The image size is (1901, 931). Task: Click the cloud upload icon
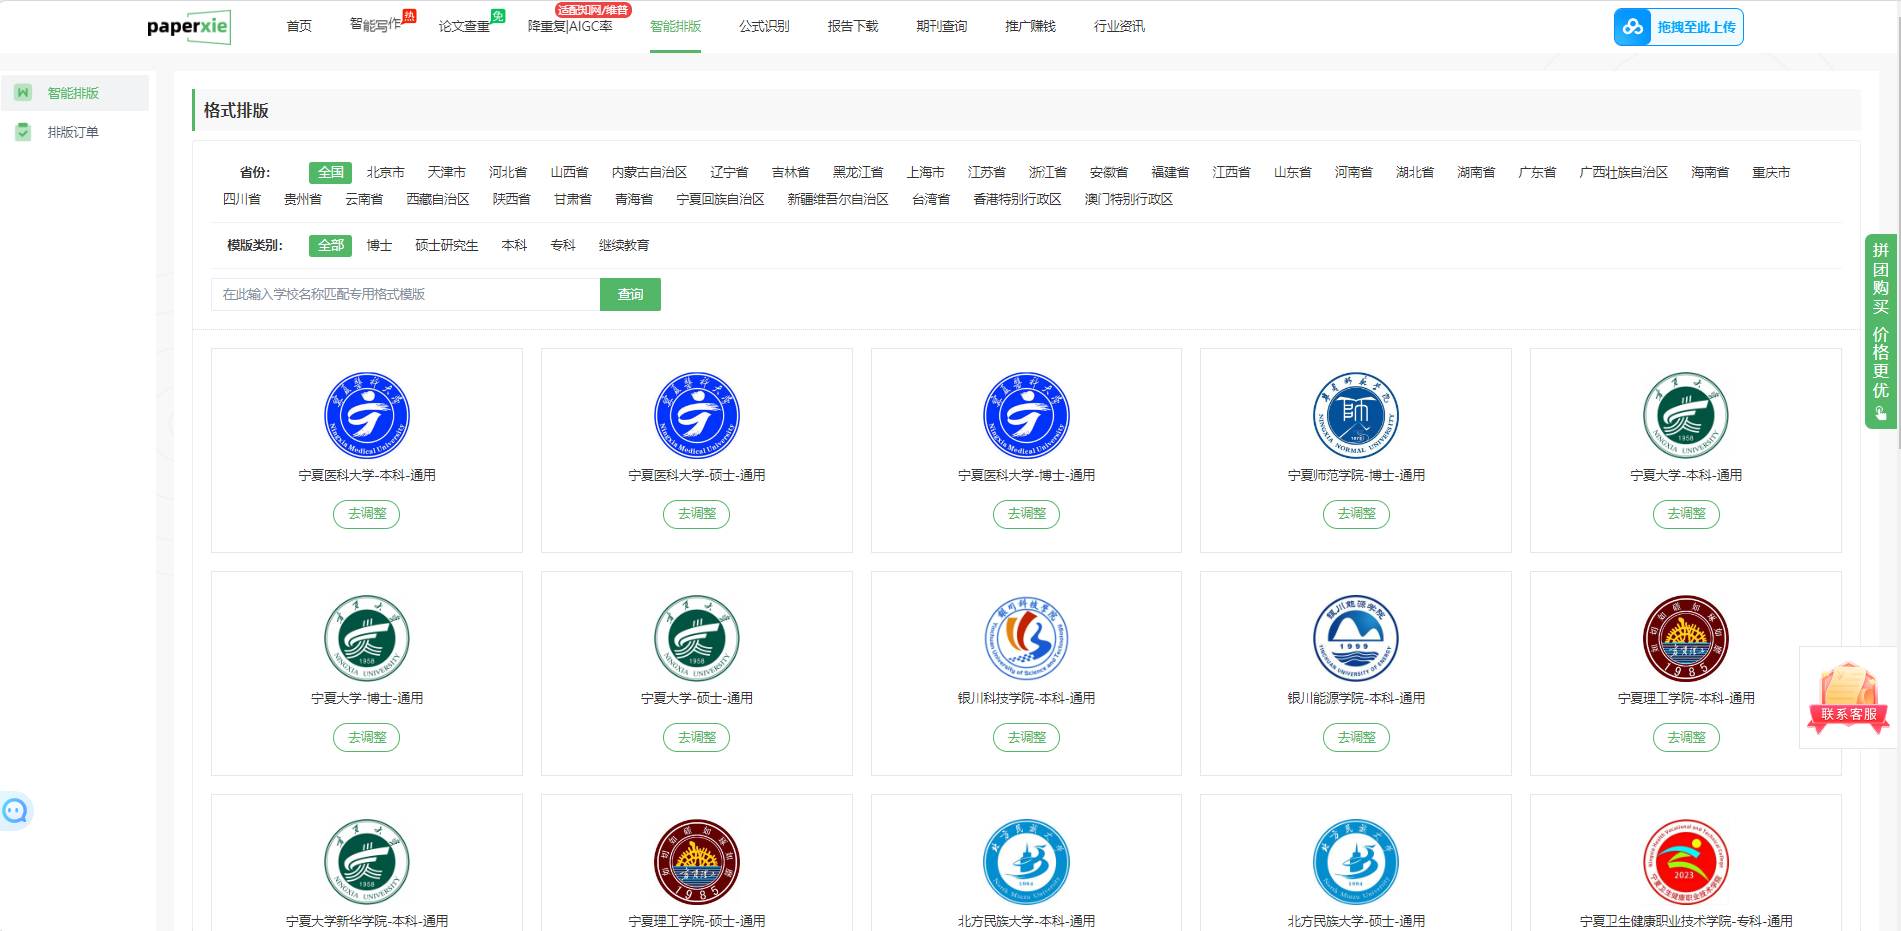pyautogui.click(x=1633, y=27)
